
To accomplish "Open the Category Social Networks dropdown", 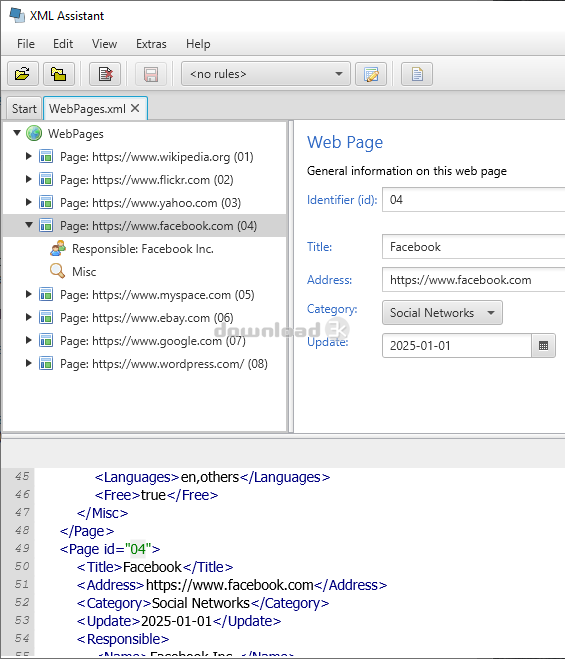I will pyautogui.click(x=442, y=313).
